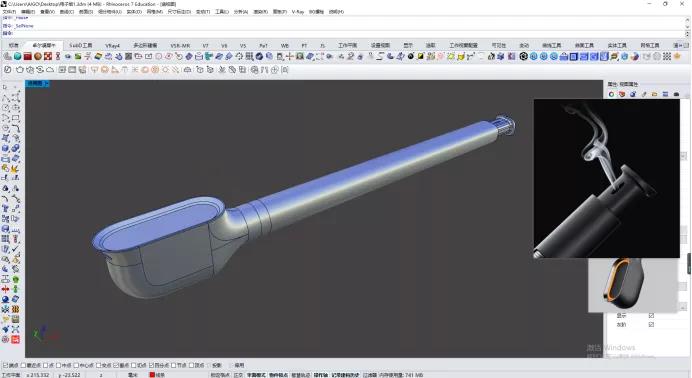This screenshot has height=378, width=692.
Task: Click the yellow and black square toolbar icon
Action: click(421, 56)
